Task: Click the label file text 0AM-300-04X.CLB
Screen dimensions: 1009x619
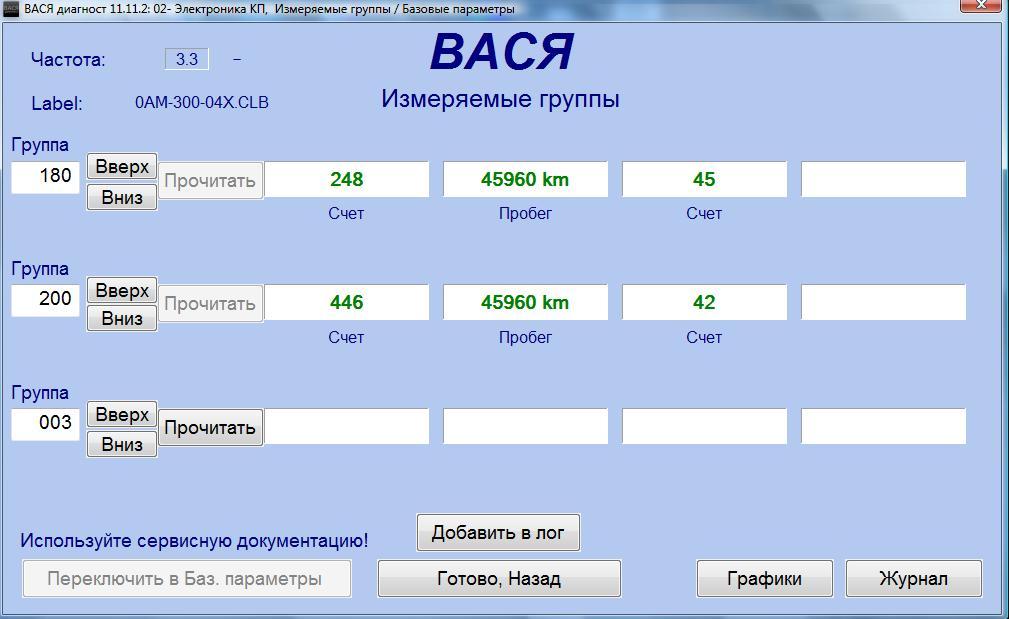Action: [201, 102]
